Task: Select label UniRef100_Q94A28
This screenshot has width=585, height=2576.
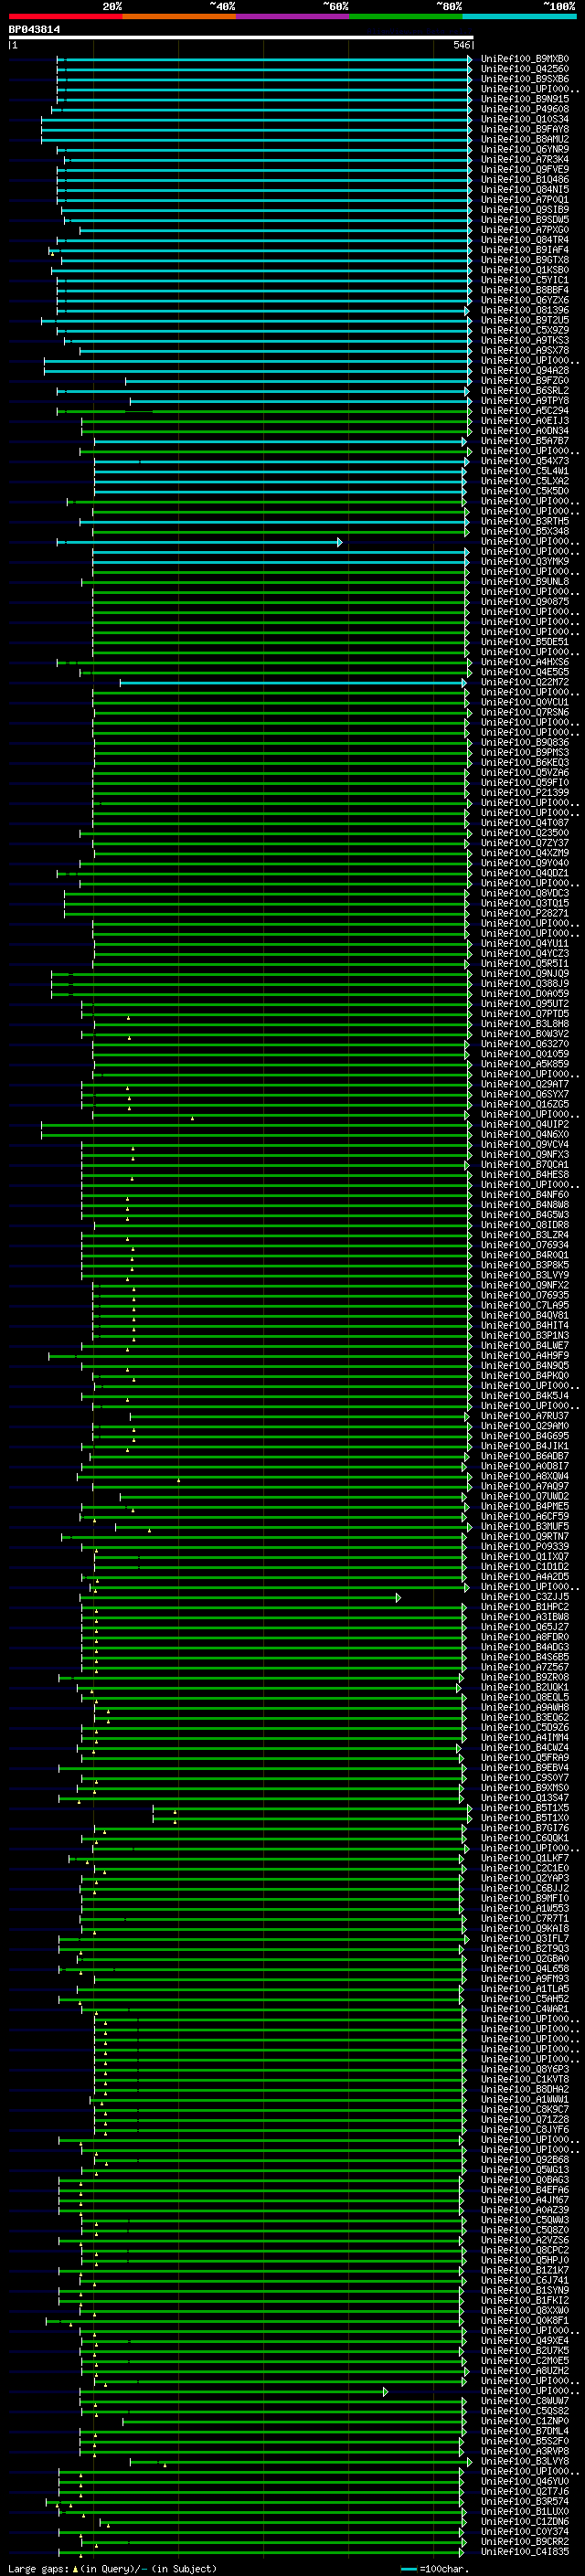Action: 525,370
